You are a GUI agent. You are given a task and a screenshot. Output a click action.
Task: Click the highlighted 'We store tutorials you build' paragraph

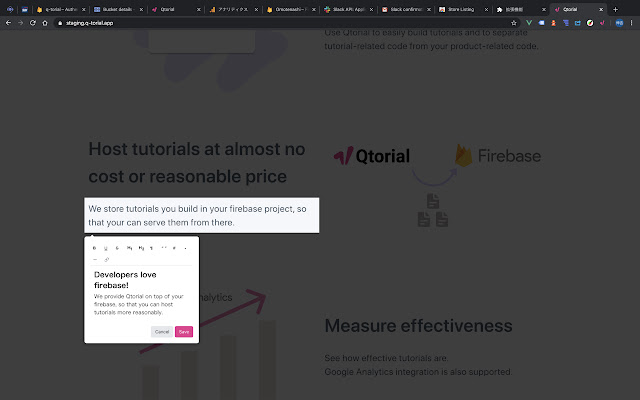(x=202, y=216)
